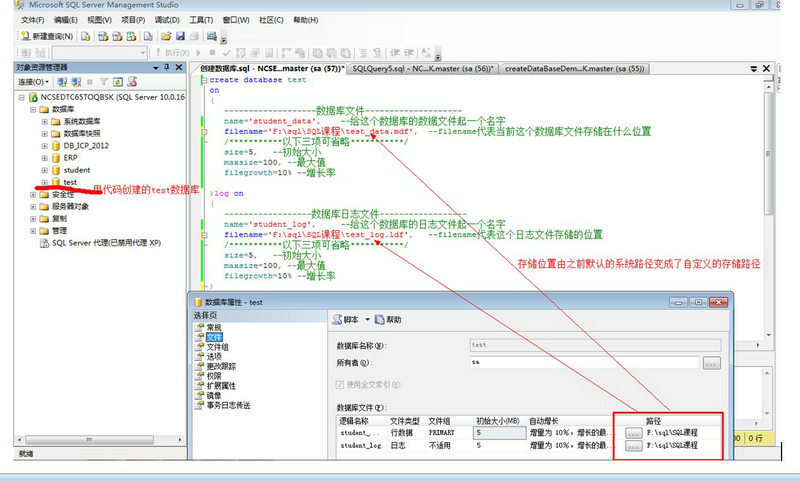Screen dimensions: 800x482
Task: Click the Analysis Services XMLA query icon
Action: tap(131, 36)
